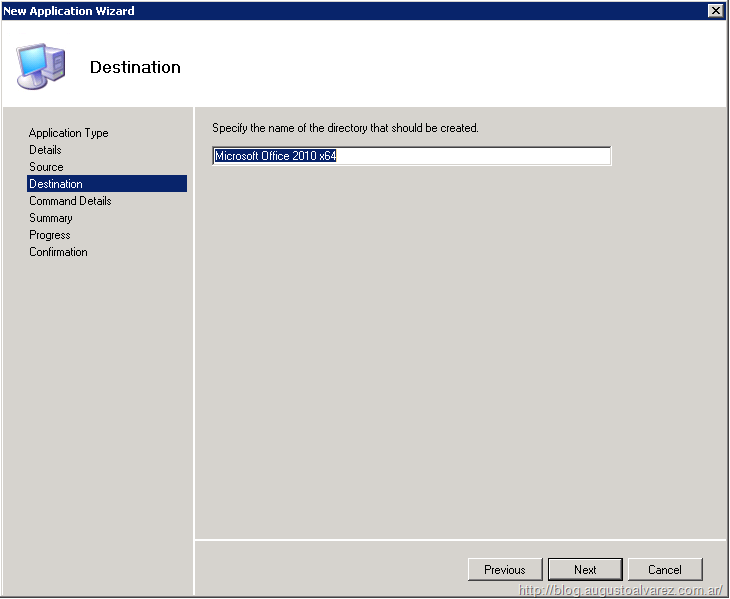Click the 'Specify the name of the directory' label
Viewport: 730px width, 599px height.
point(345,128)
